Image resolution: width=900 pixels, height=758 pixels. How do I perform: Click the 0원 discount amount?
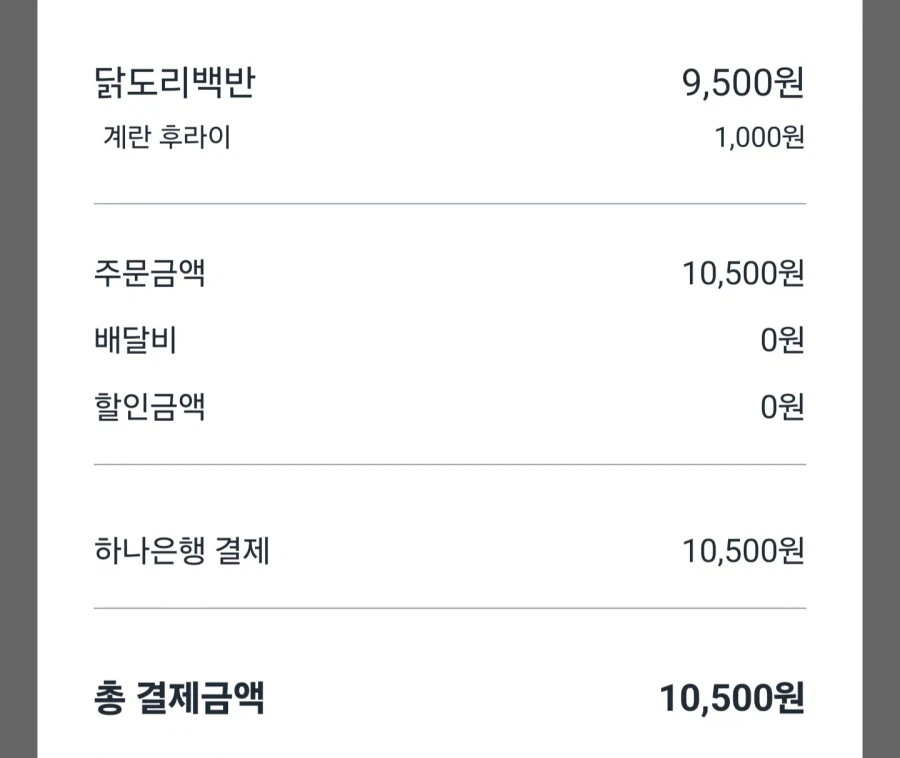(x=782, y=407)
